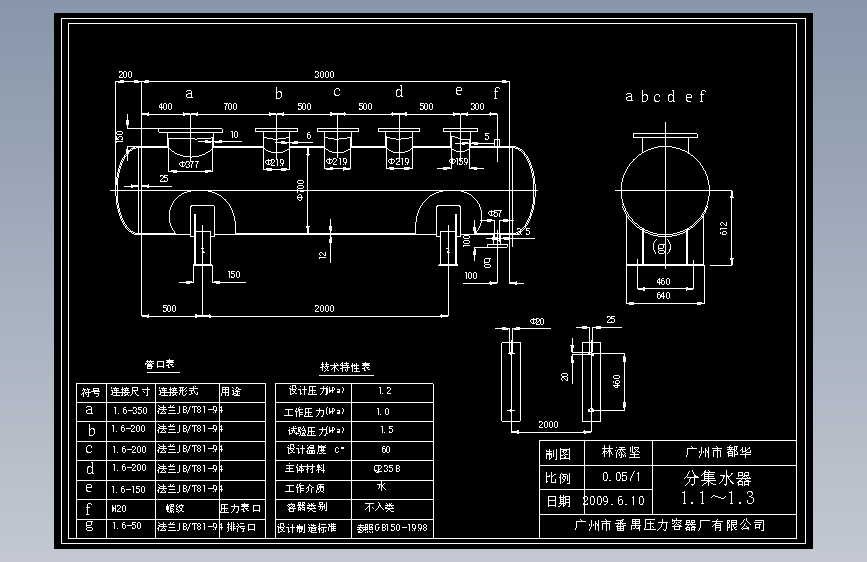Select the Q235B material value
The height and width of the screenshot is (562, 867).
point(387,469)
